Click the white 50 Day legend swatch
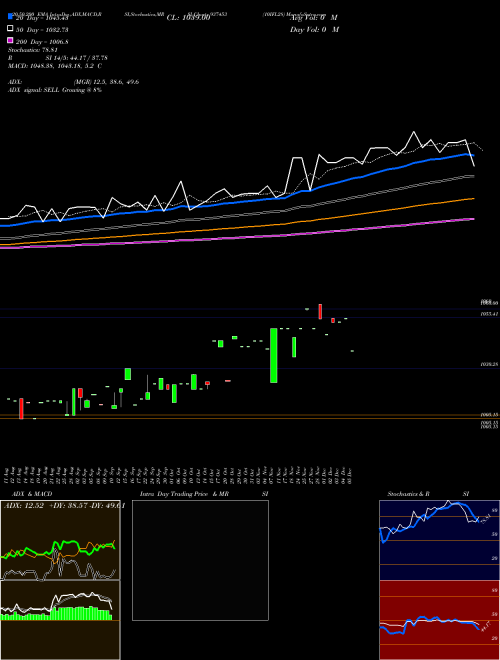The image size is (500, 660). (x=11, y=29)
